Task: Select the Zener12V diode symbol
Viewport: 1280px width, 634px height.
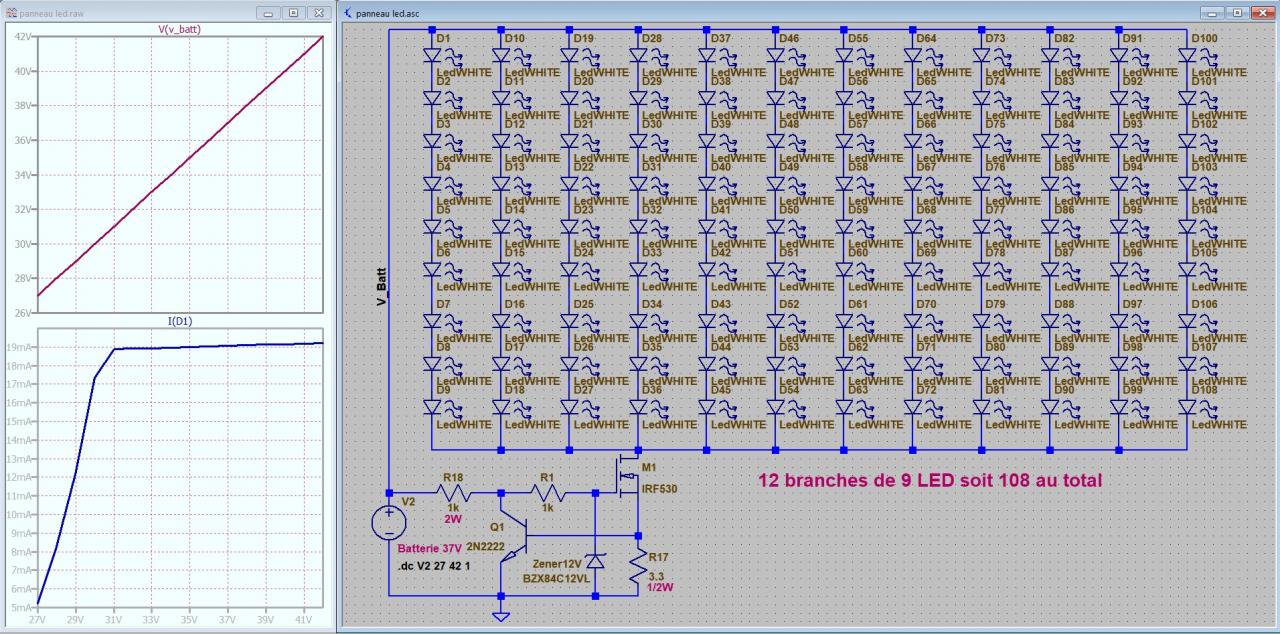Action: click(595, 564)
